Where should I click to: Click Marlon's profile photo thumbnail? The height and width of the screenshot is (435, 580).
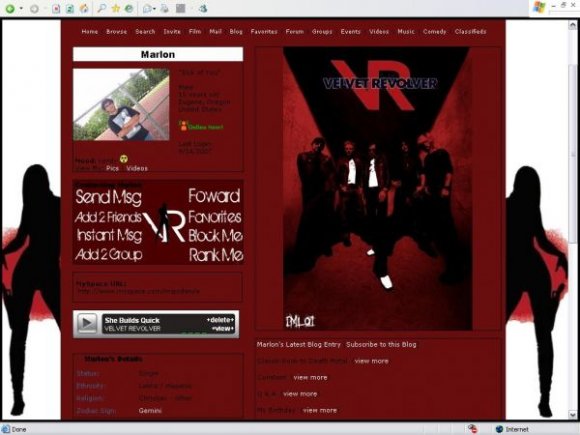click(x=121, y=104)
